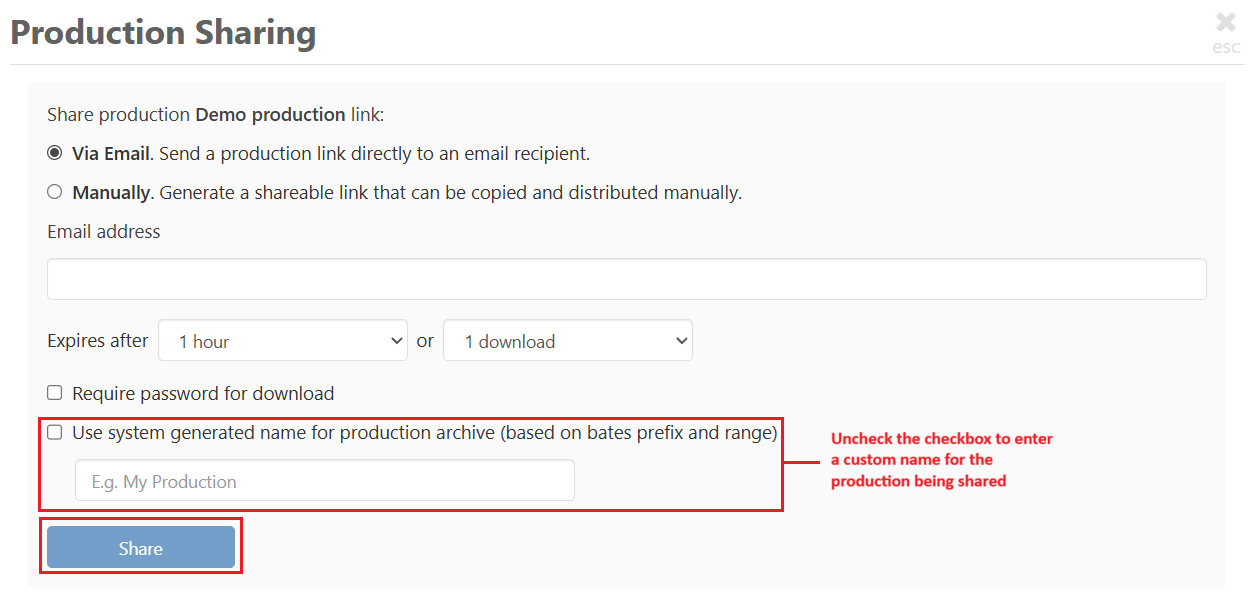Screen dimensions: 1250x599
Task: Uncheck the system generated name checkbox
Action: click(x=55, y=432)
